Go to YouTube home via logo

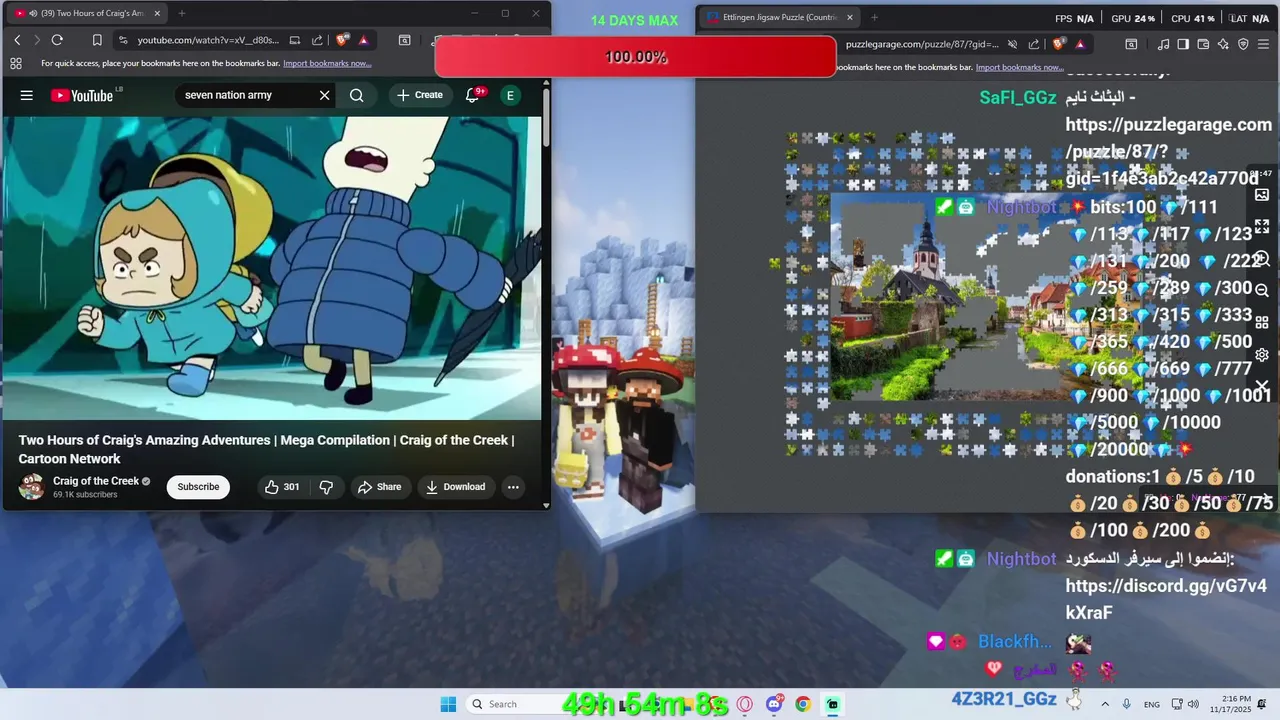[82, 95]
